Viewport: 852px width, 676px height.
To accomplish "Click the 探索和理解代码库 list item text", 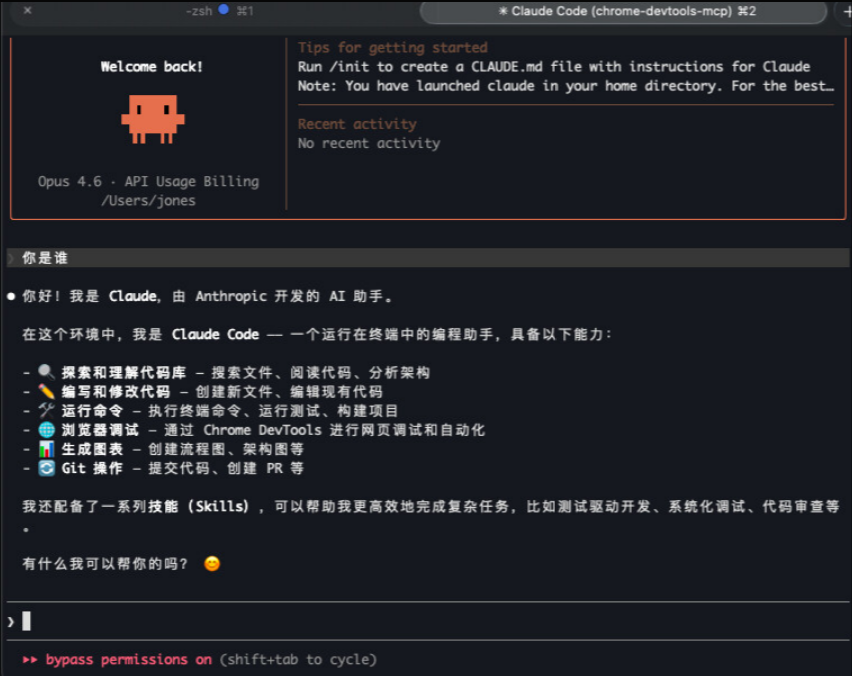I will click(x=123, y=372).
